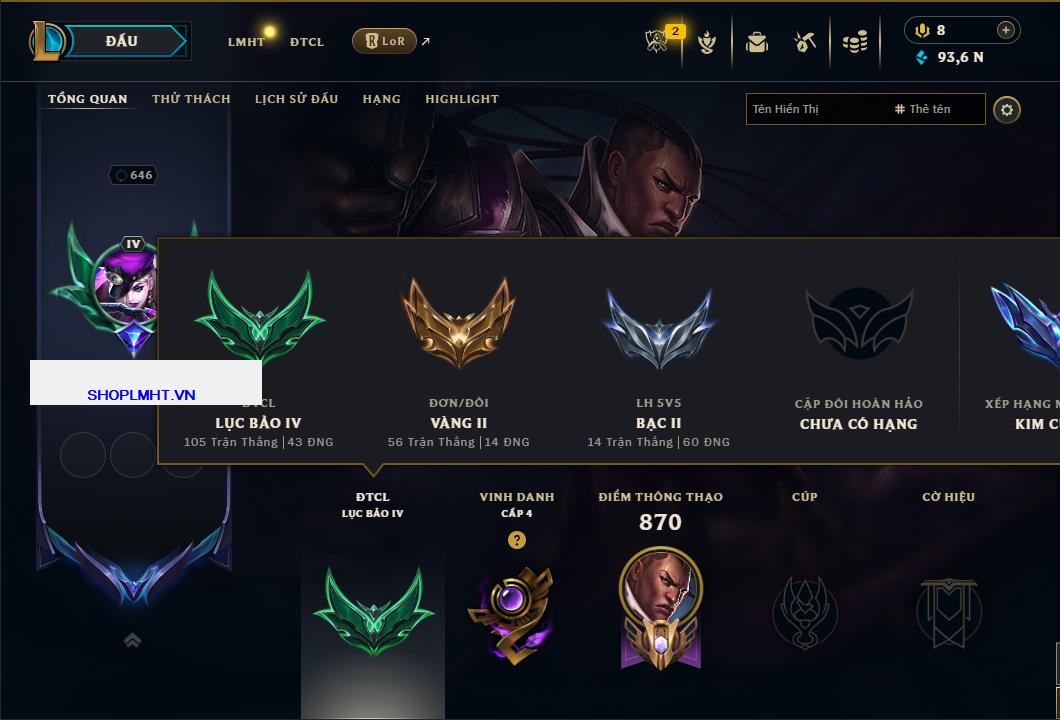Open the profile settings gear icon
1060x720 pixels.
click(x=1007, y=110)
